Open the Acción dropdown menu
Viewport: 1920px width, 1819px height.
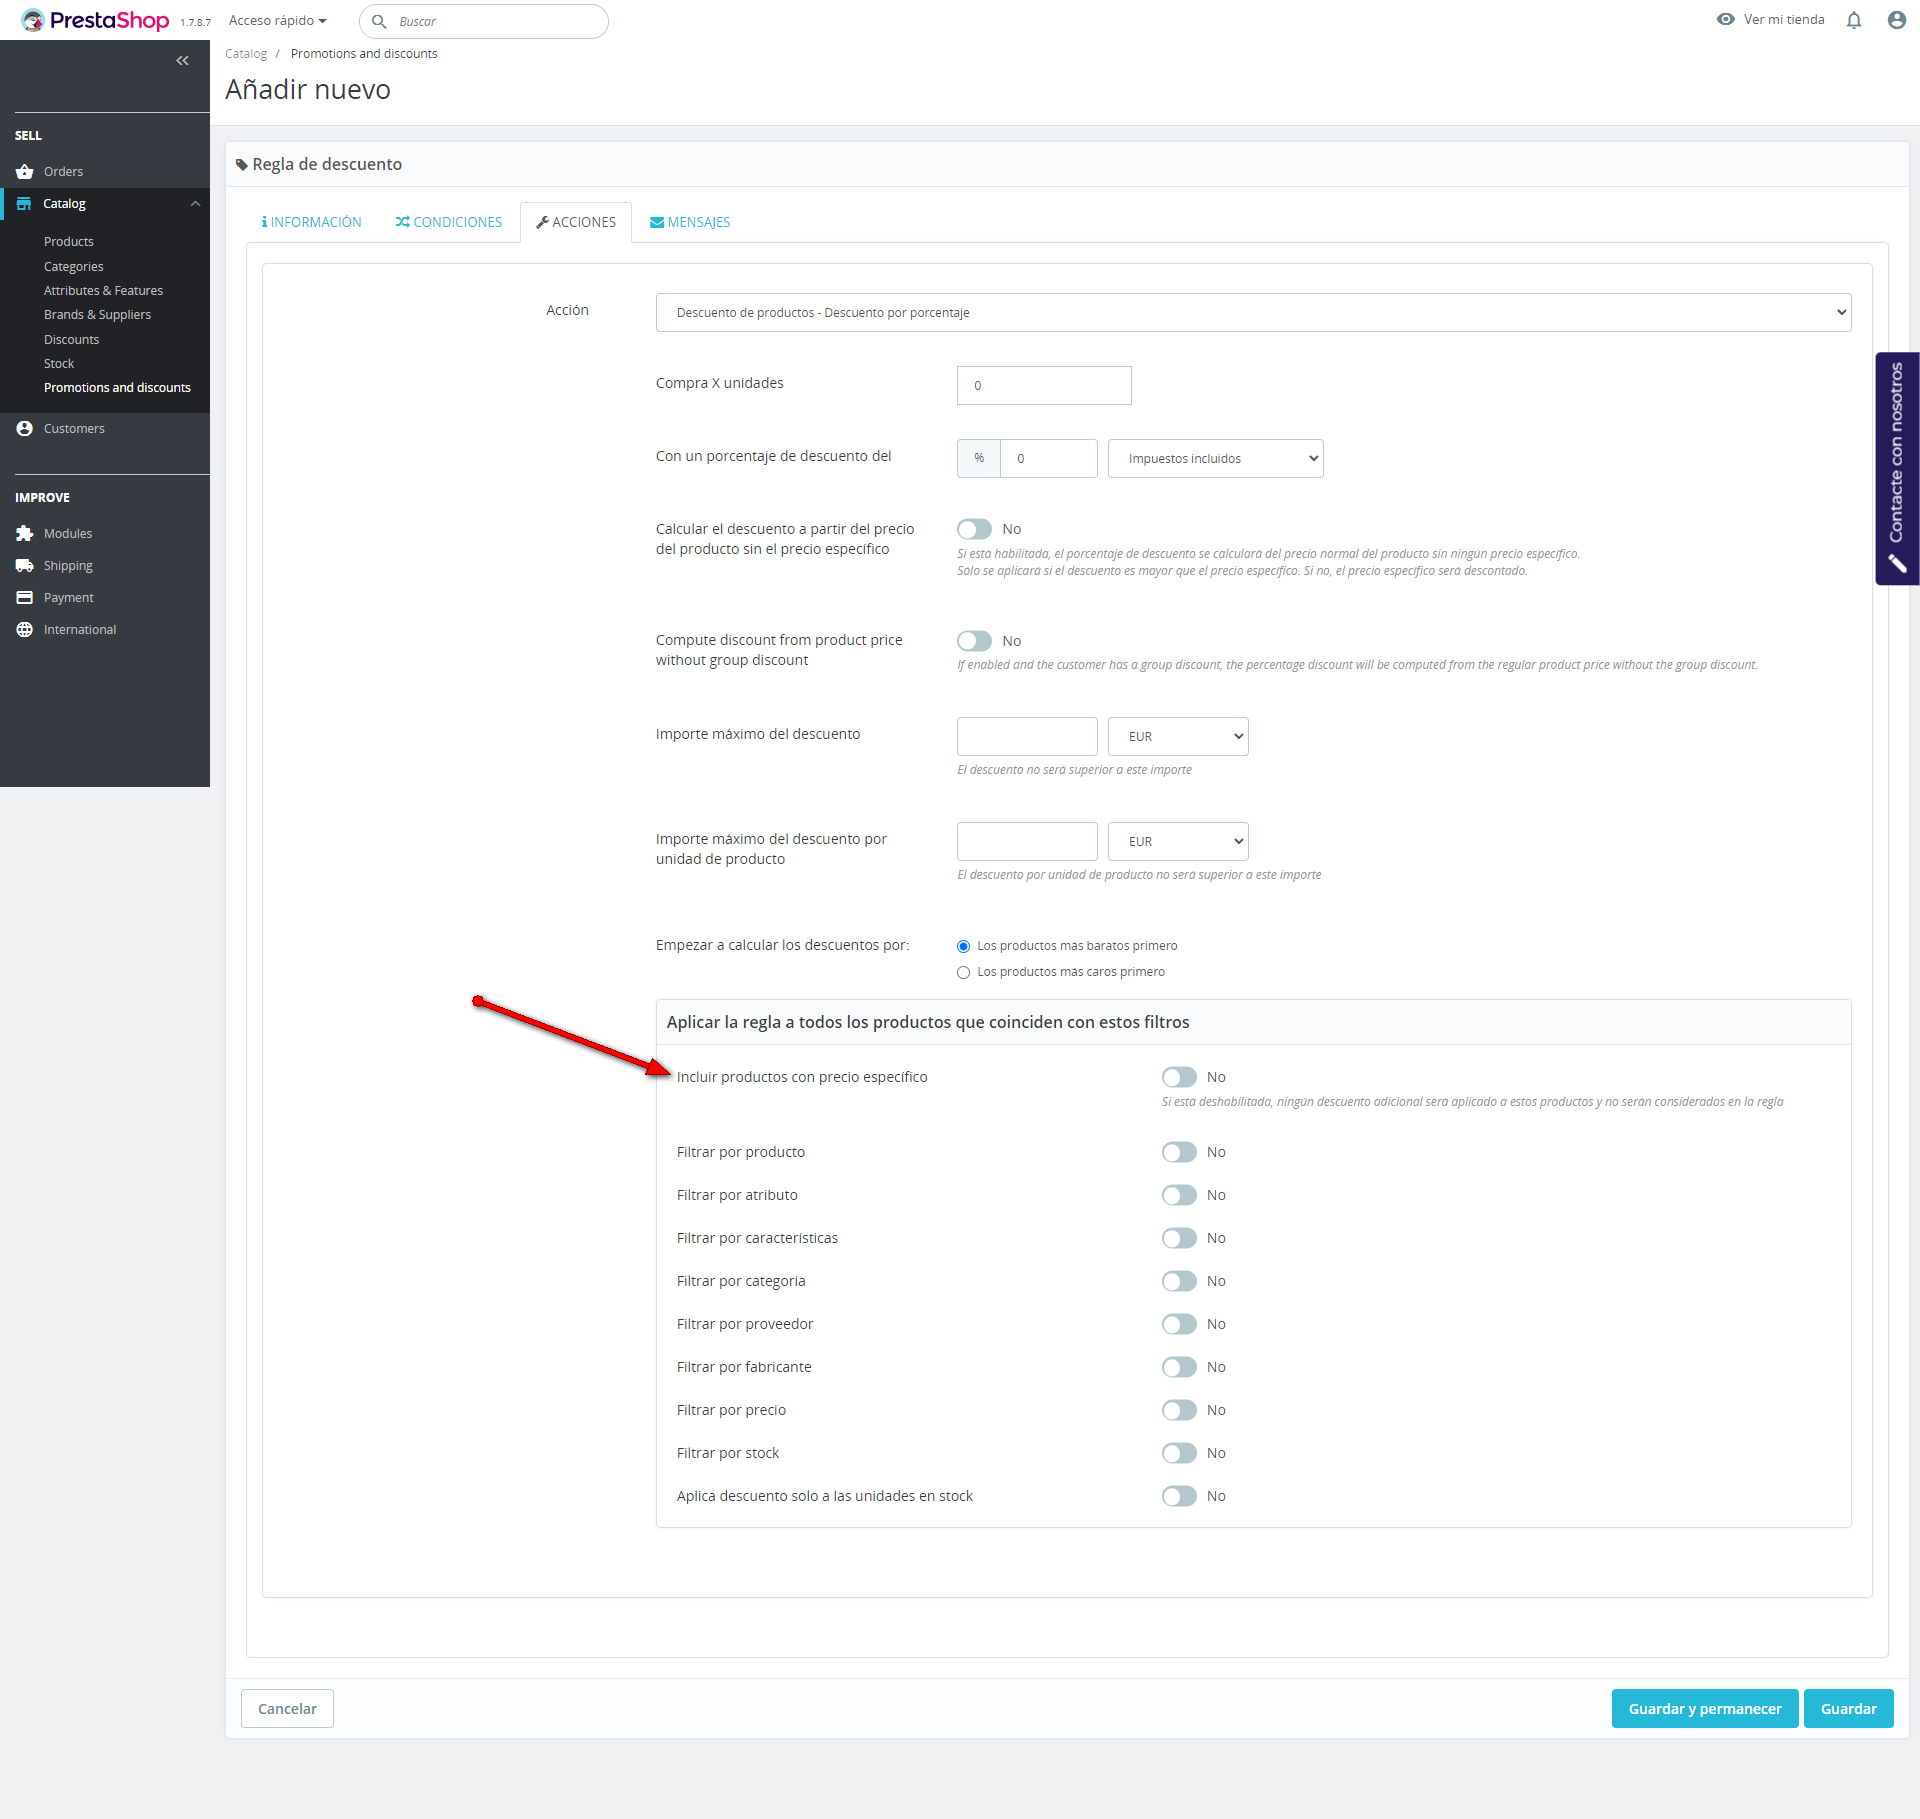(1252, 313)
